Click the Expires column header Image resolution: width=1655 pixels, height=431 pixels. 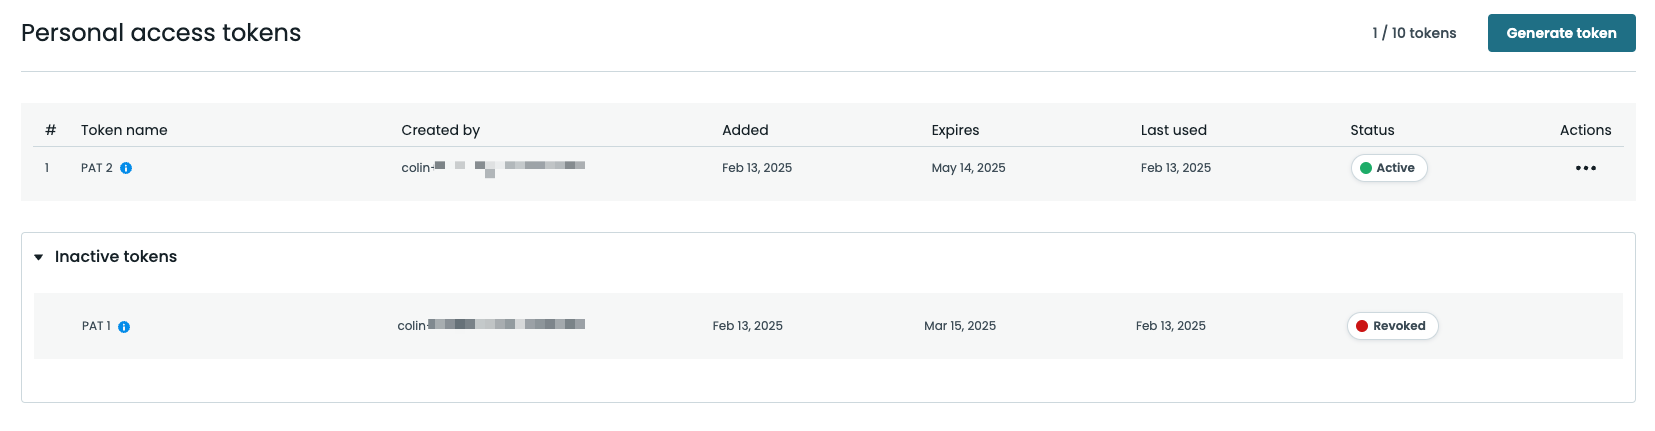point(955,130)
